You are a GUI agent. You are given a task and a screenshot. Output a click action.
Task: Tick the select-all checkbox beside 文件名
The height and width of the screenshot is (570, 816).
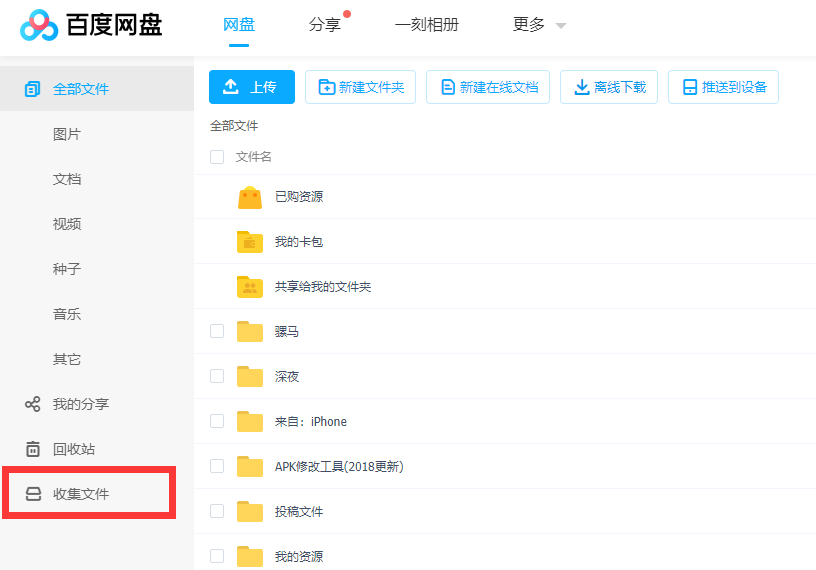217,157
